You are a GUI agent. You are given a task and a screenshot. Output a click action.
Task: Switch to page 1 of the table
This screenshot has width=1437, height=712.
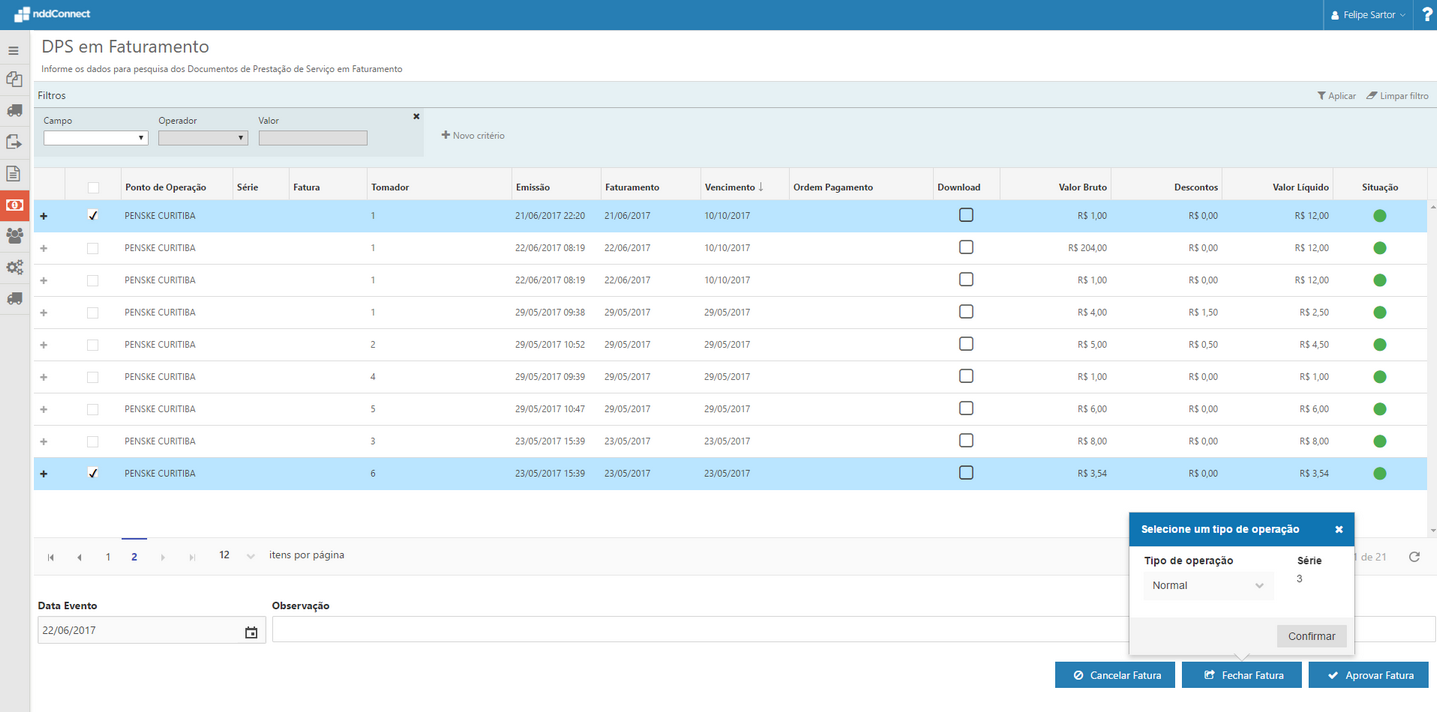(x=108, y=557)
